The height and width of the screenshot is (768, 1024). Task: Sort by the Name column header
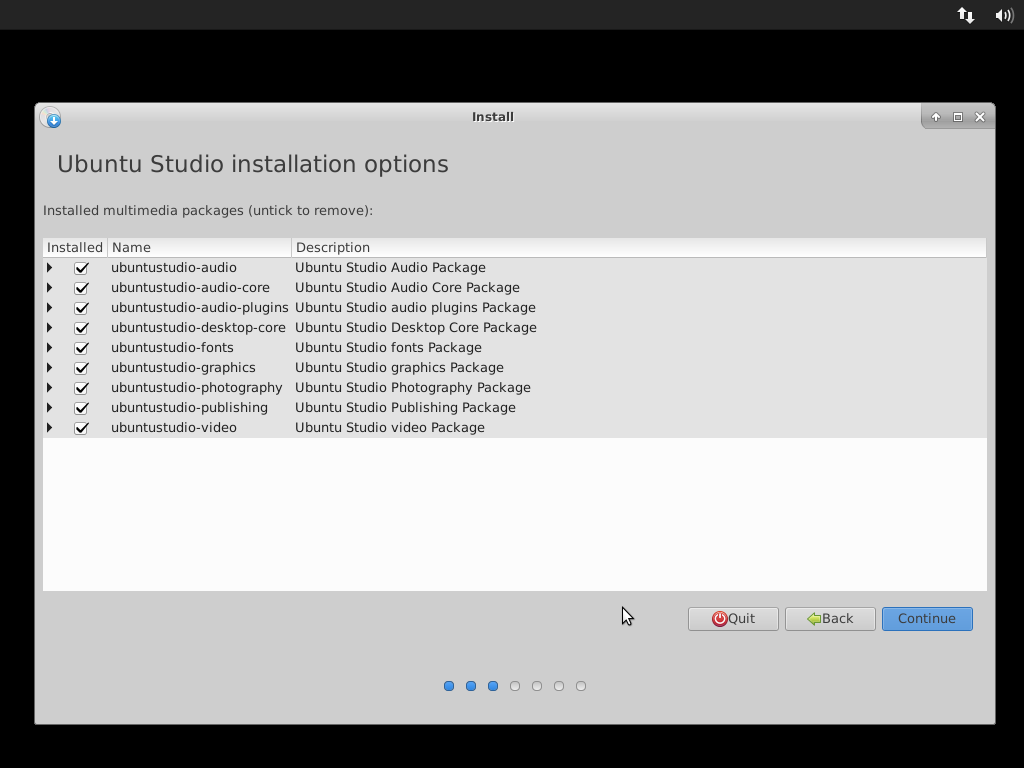pos(199,248)
